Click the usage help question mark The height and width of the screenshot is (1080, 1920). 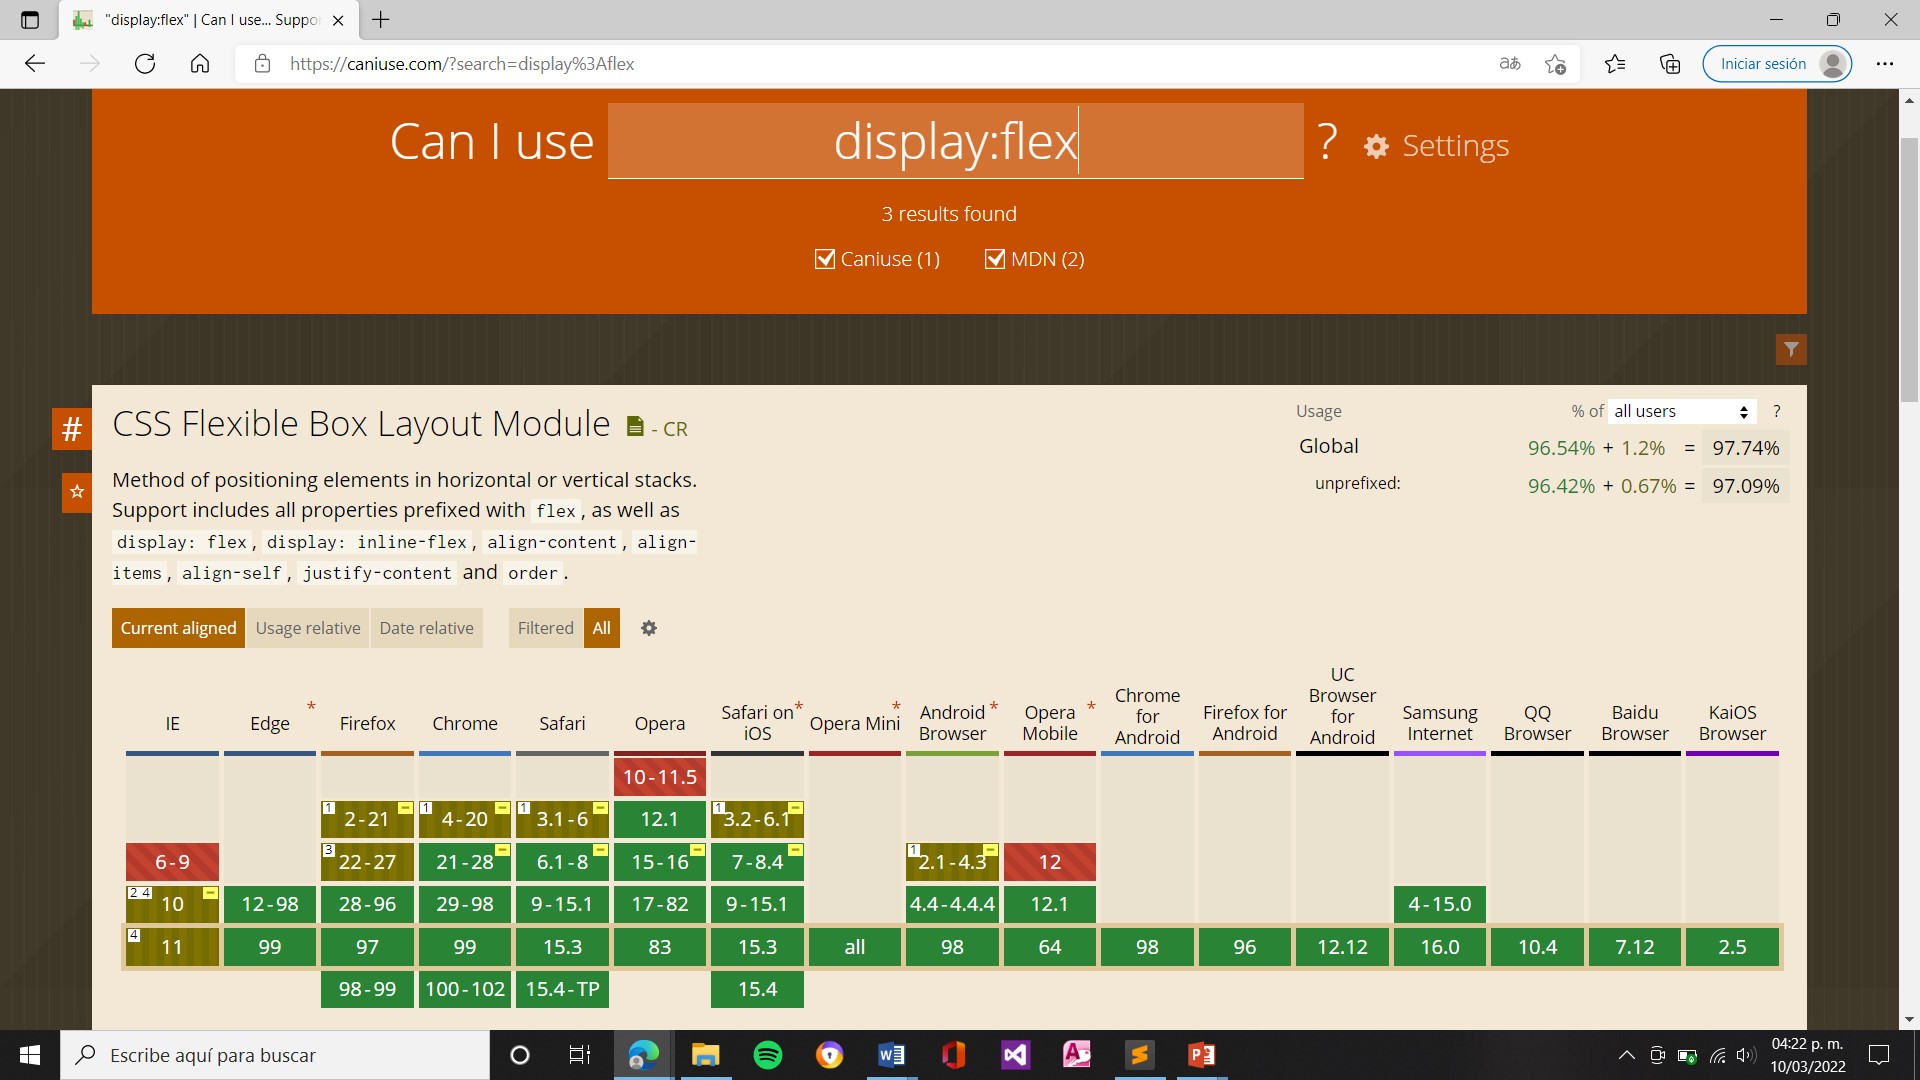coord(1777,411)
